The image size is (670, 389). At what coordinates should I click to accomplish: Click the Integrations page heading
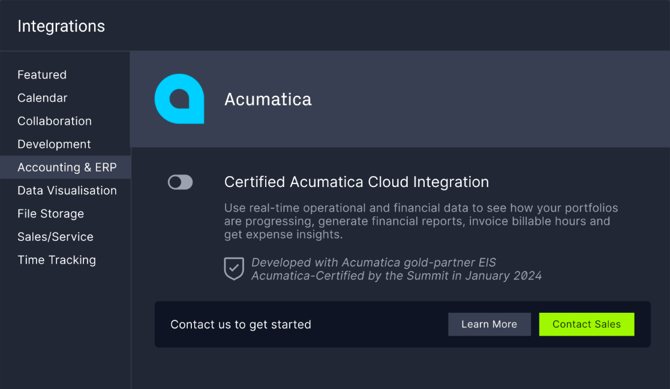pos(61,26)
